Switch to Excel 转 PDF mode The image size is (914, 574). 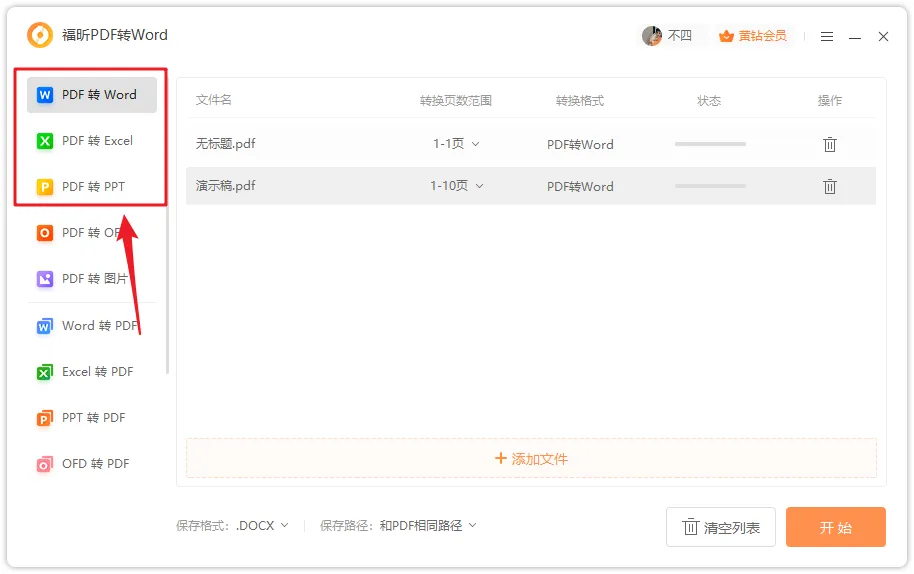(x=92, y=372)
